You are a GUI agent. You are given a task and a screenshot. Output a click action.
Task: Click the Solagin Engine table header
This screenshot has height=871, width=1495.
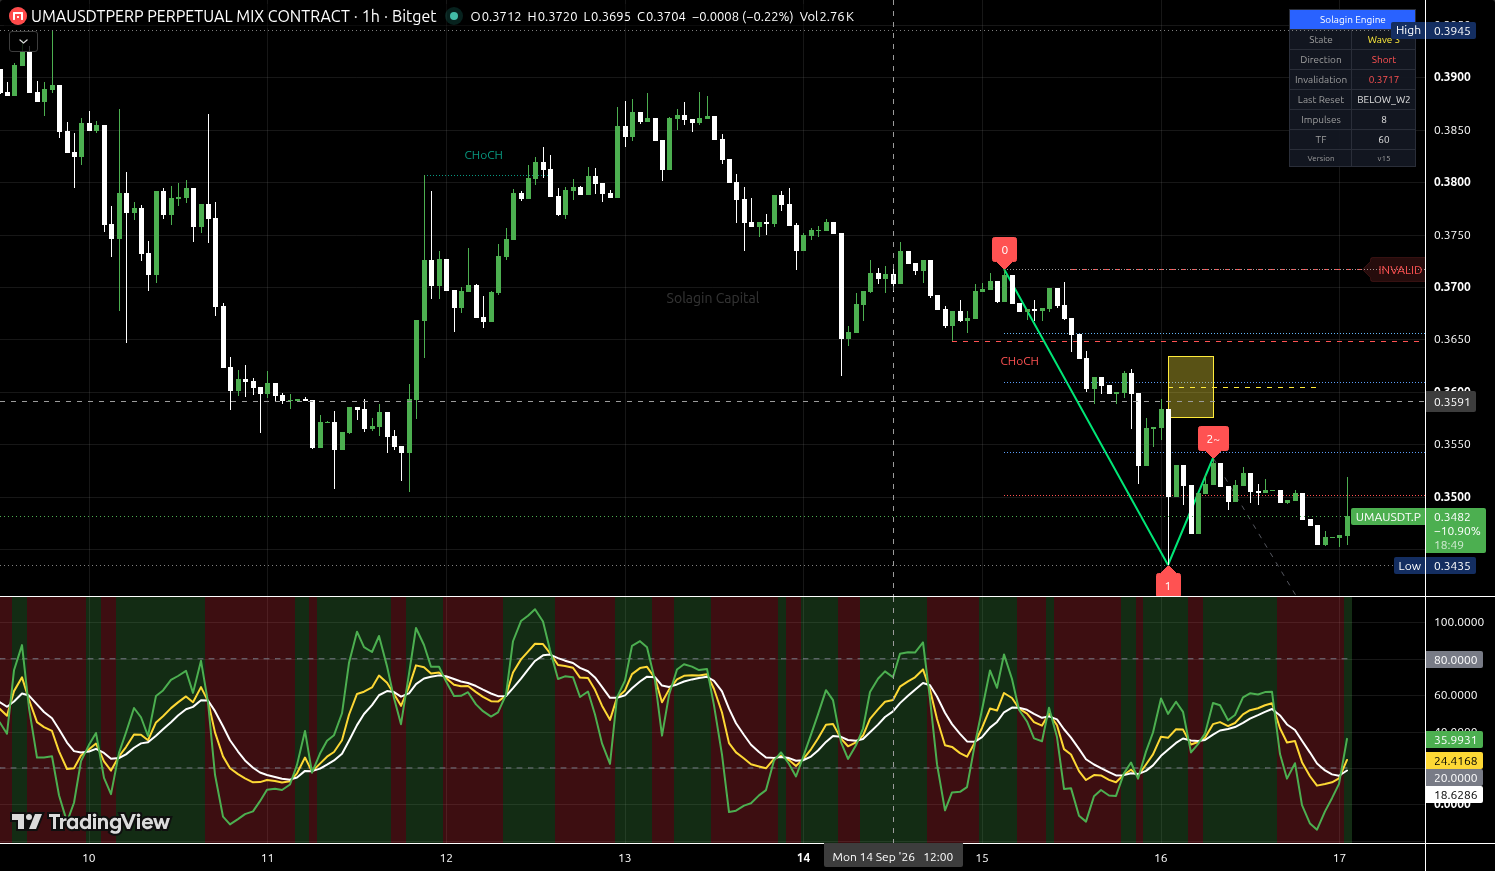tap(1352, 20)
